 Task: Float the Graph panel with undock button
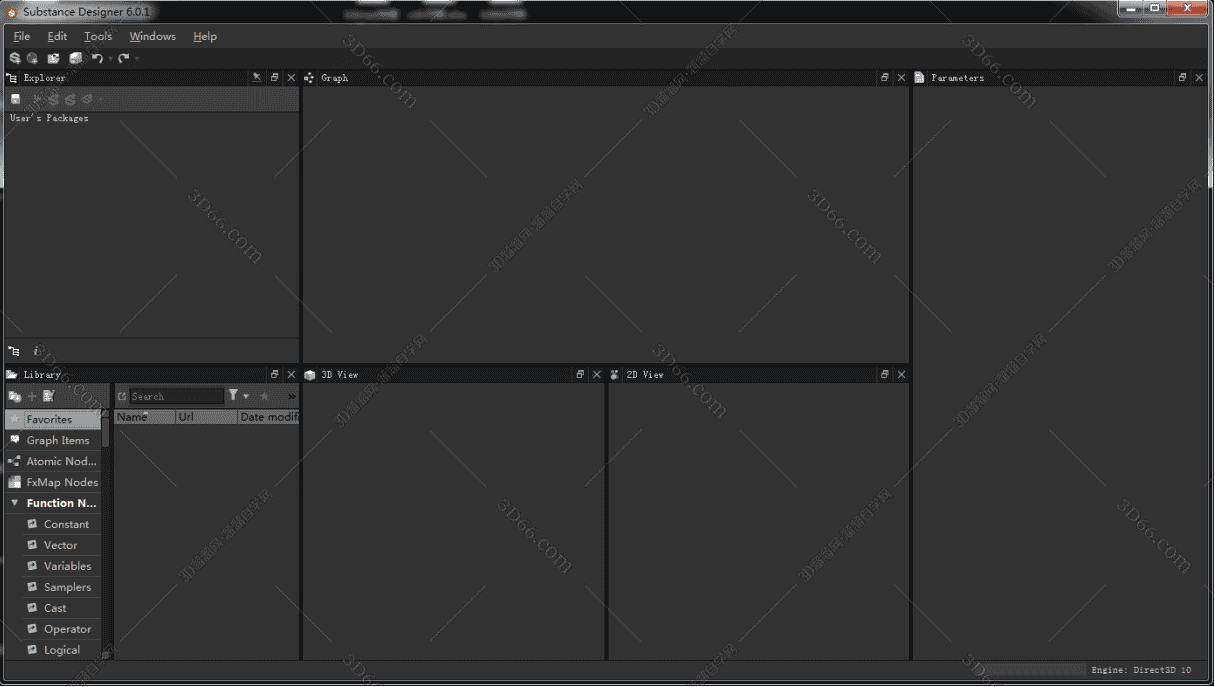(884, 77)
